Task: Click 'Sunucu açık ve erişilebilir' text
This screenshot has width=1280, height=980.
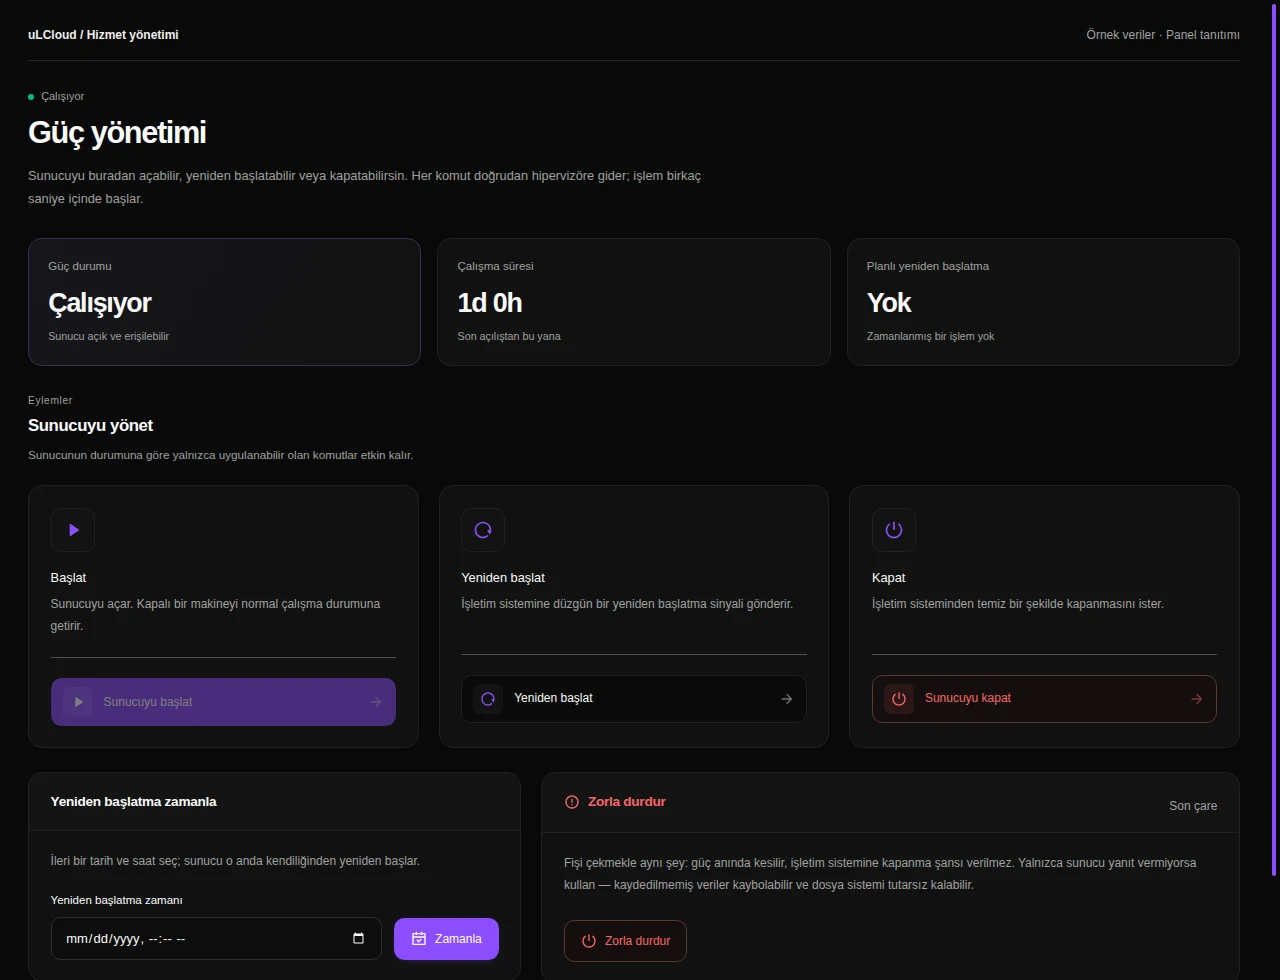Action: coord(108,337)
